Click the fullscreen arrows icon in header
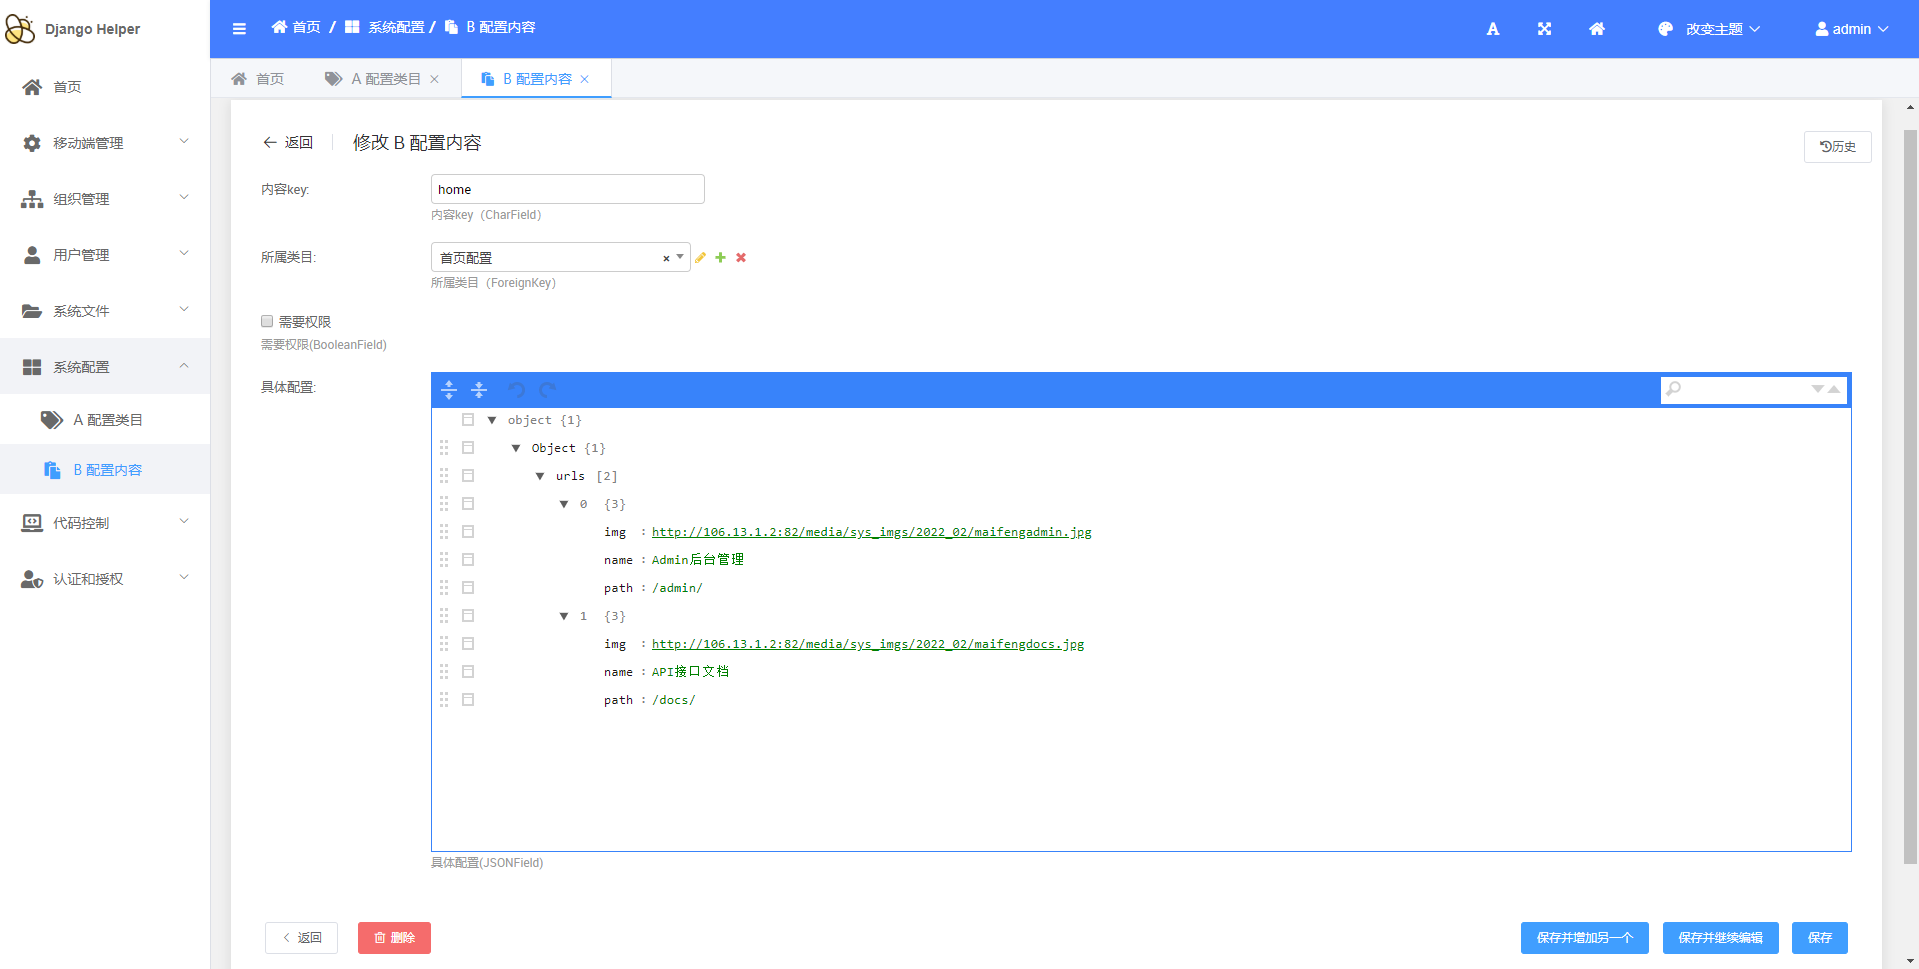The width and height of the screenshot is (1919, 969). pyautogui.click(x=1544, y=29)
